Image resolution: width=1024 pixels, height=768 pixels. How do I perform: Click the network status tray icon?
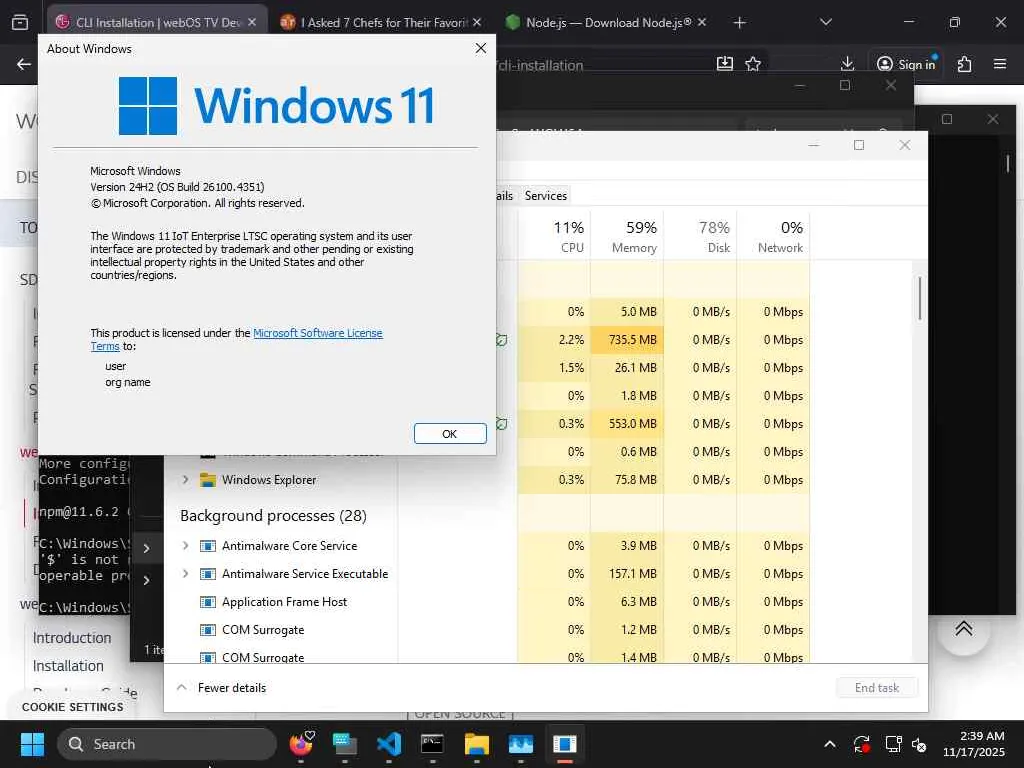coord(893,744)
